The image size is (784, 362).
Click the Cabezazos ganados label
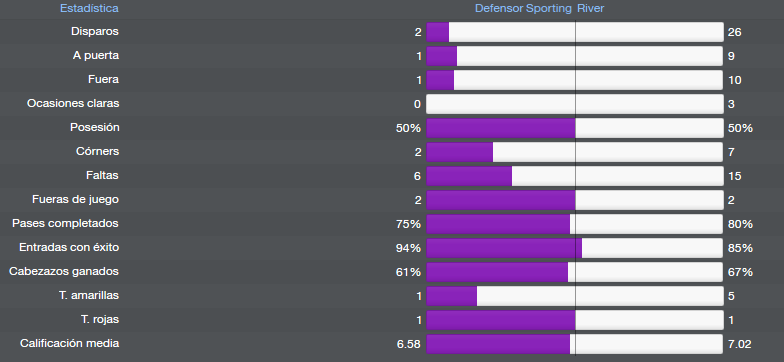click(64, 272)
